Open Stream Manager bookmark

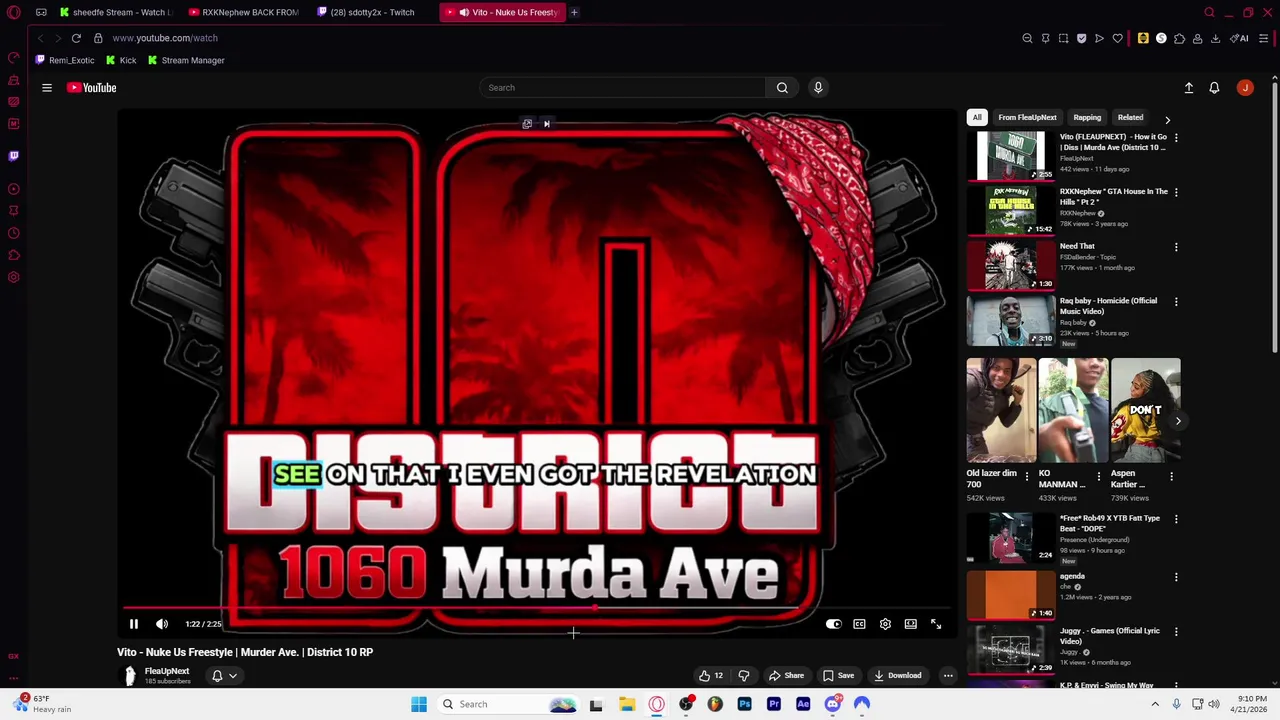click(186, 61)
